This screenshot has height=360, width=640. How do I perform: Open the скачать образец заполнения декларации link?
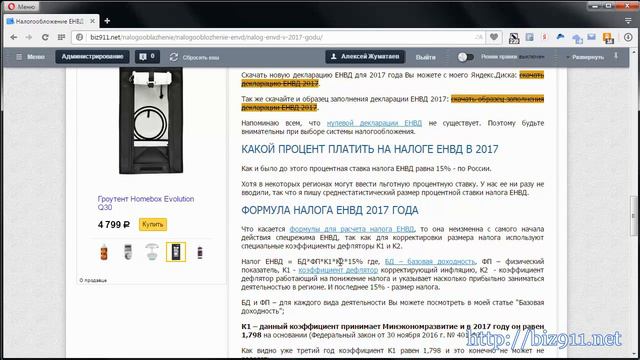498,99
